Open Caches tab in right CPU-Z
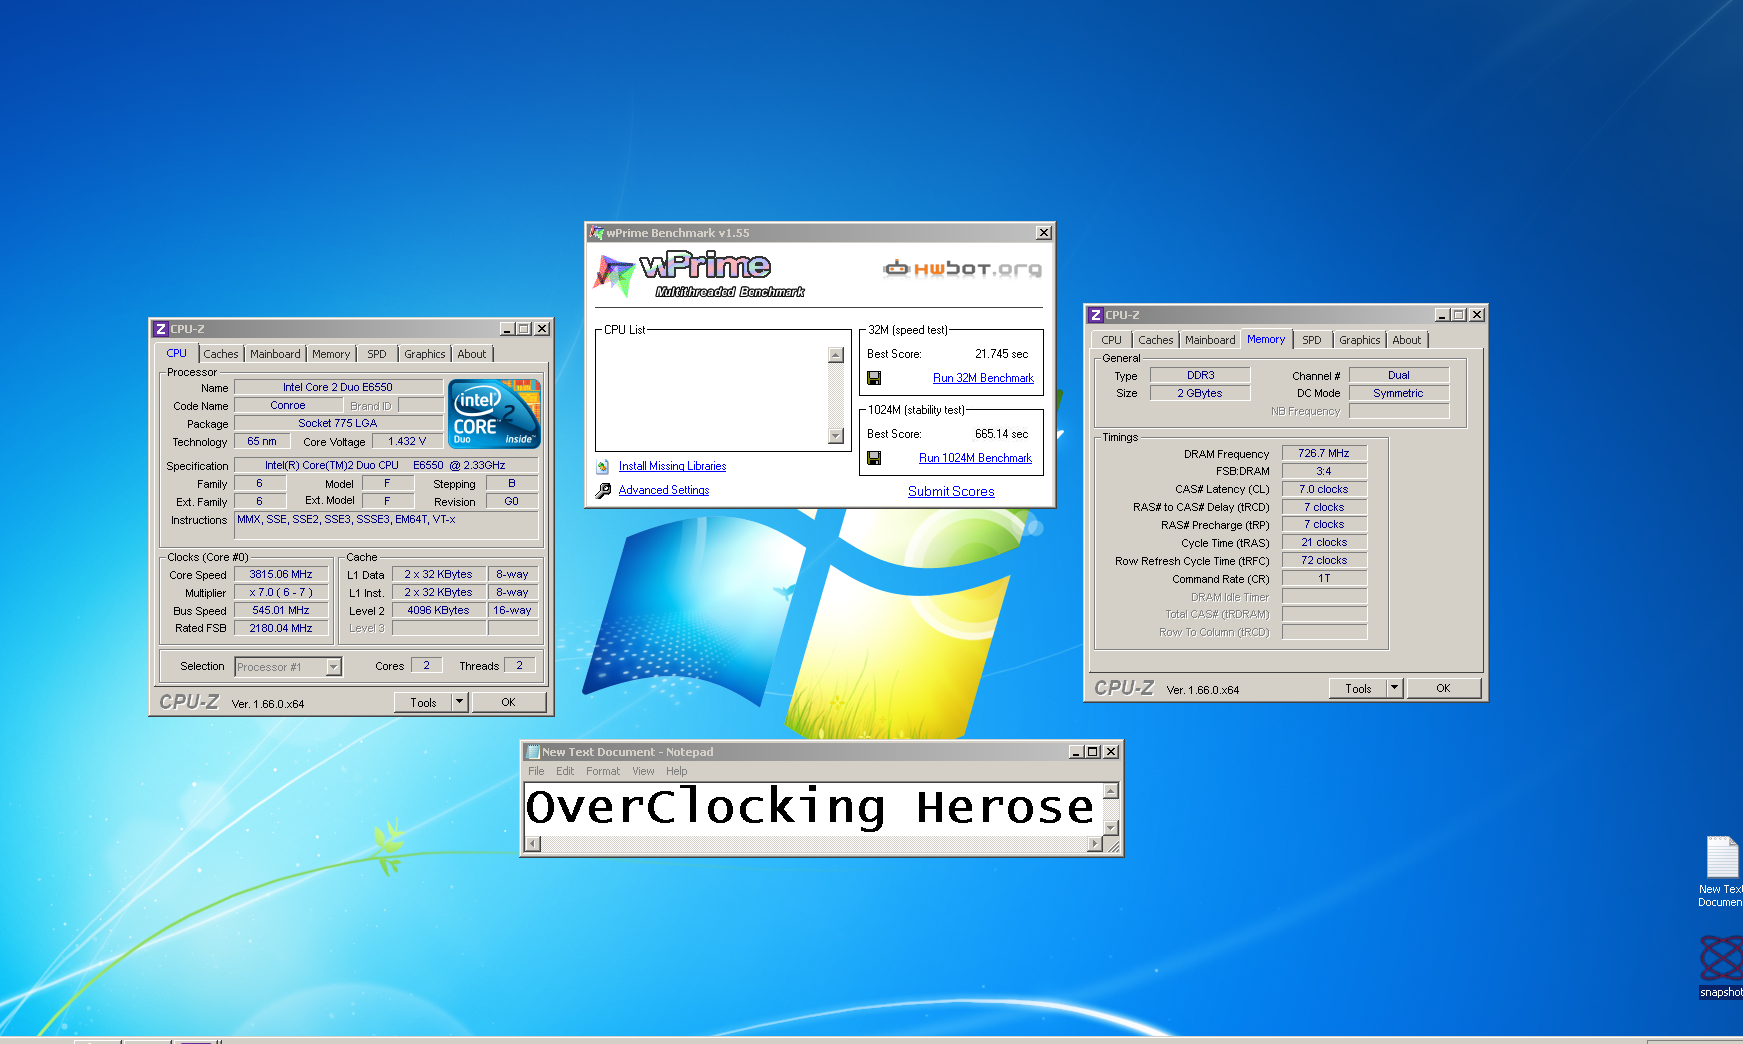 click(x=1156, y=340)
